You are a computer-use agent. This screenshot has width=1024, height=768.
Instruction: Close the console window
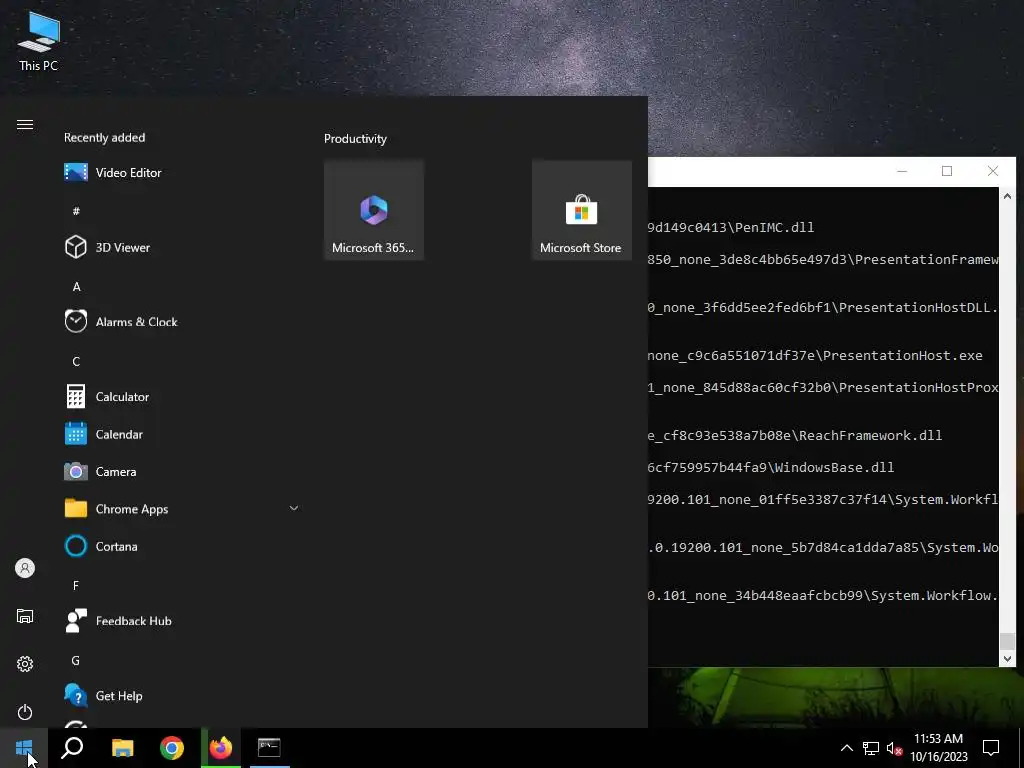pyautogui.click(x=993, y=171)
